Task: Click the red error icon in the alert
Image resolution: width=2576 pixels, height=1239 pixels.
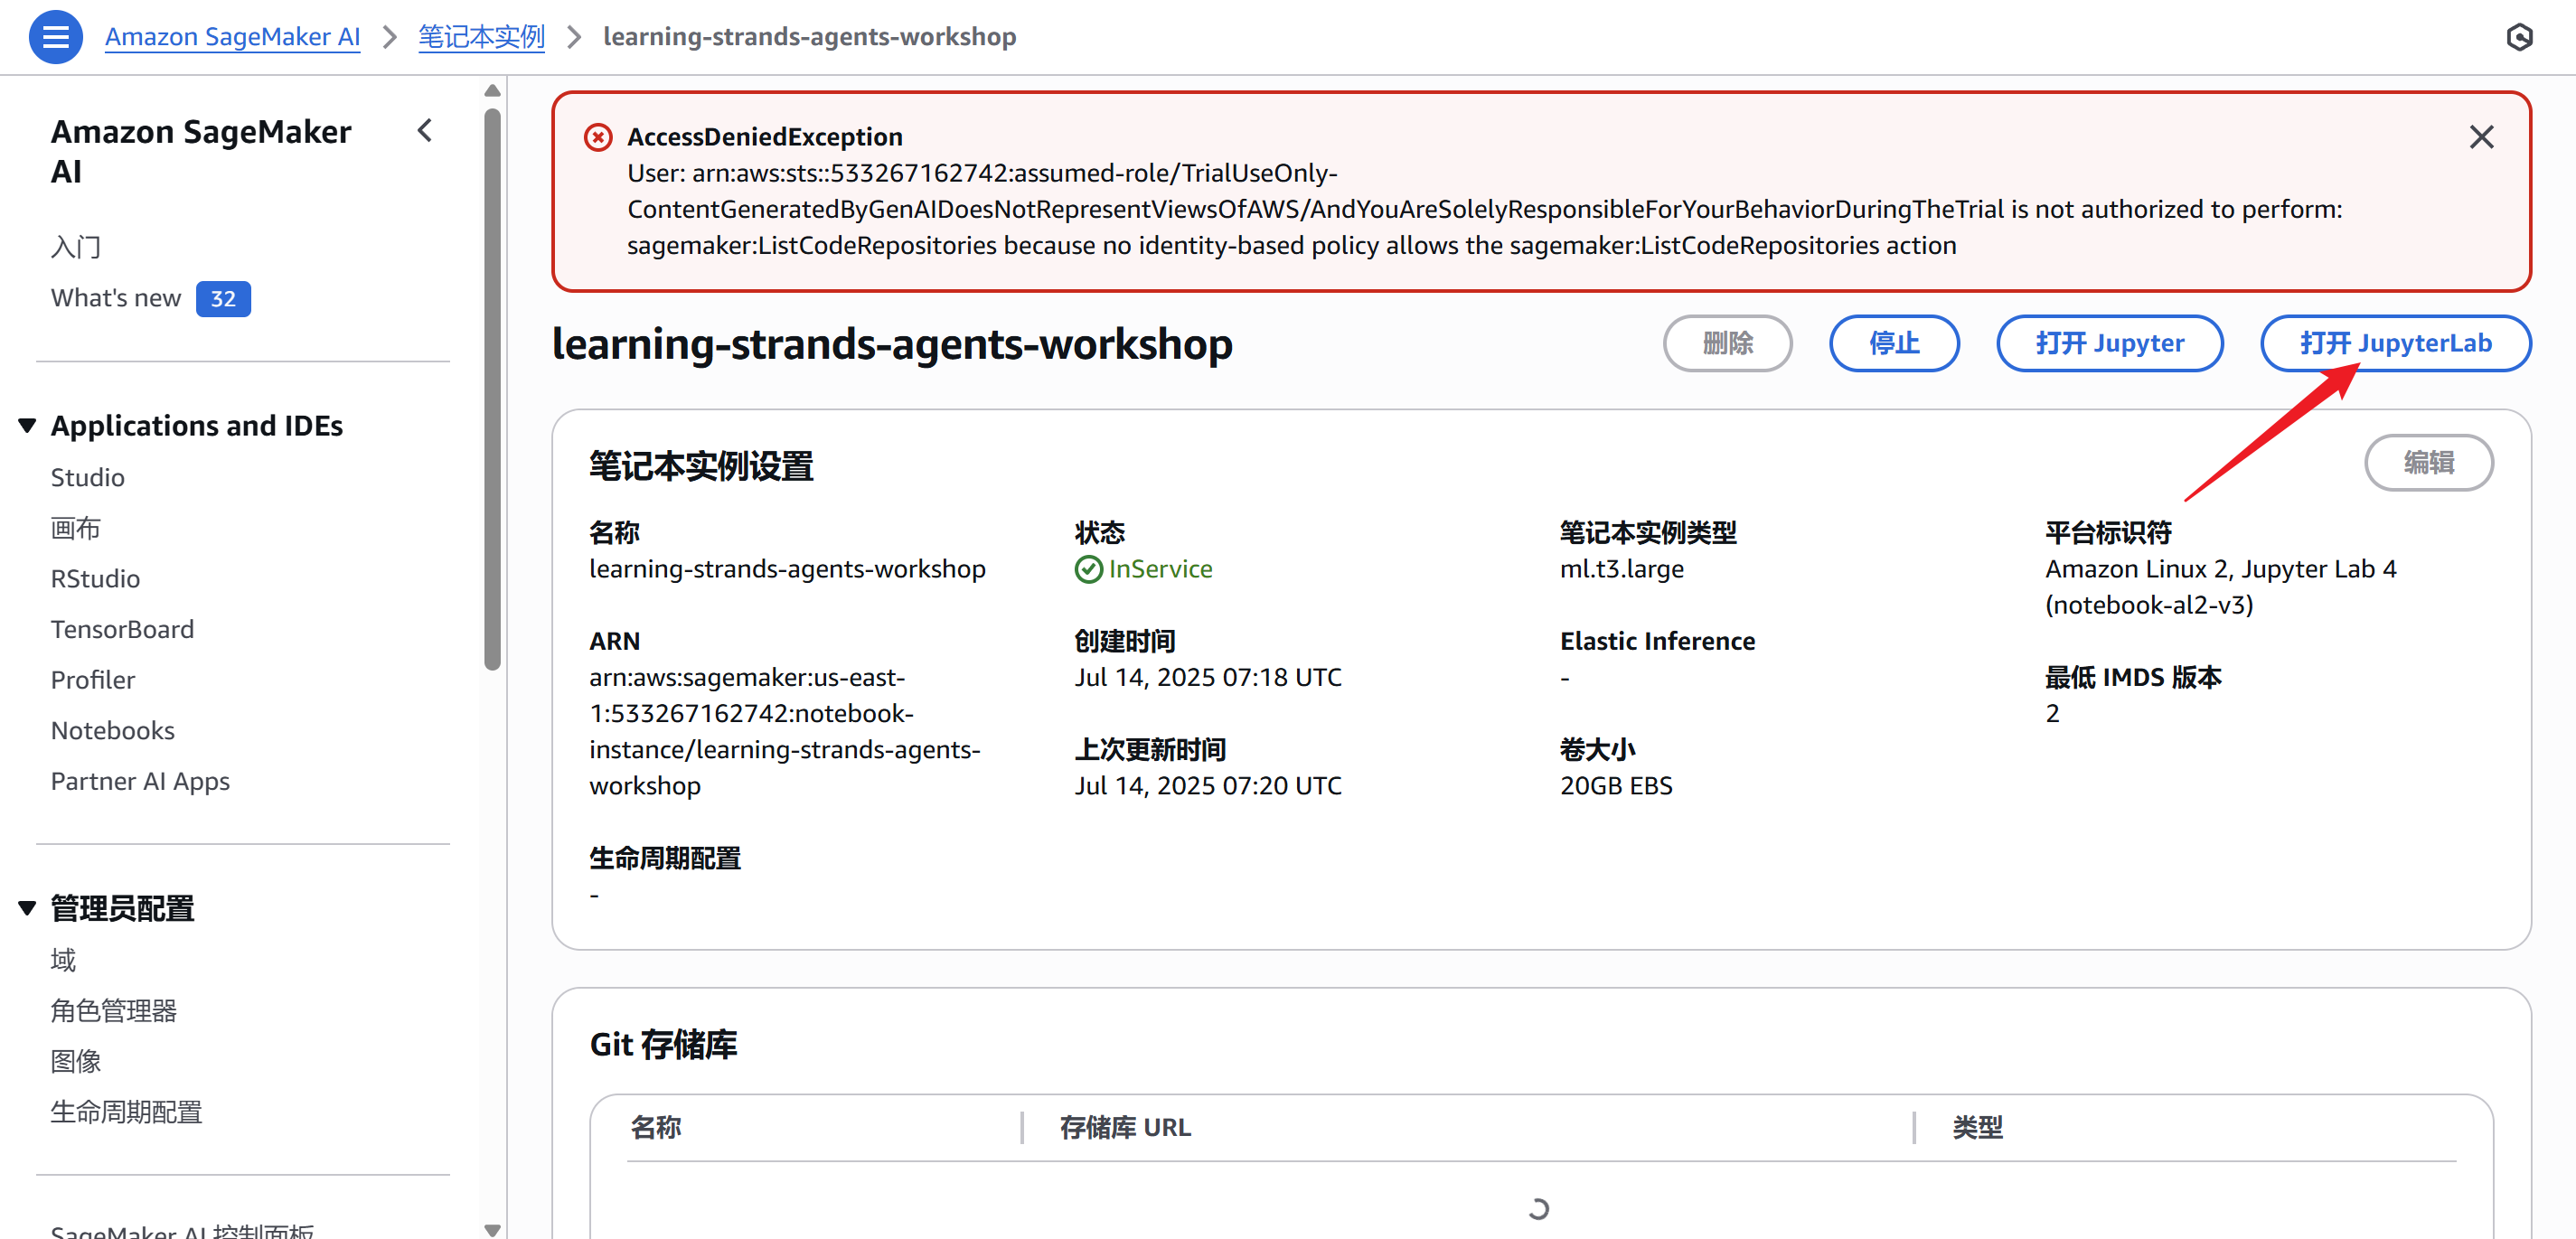Action: (598, 137)
